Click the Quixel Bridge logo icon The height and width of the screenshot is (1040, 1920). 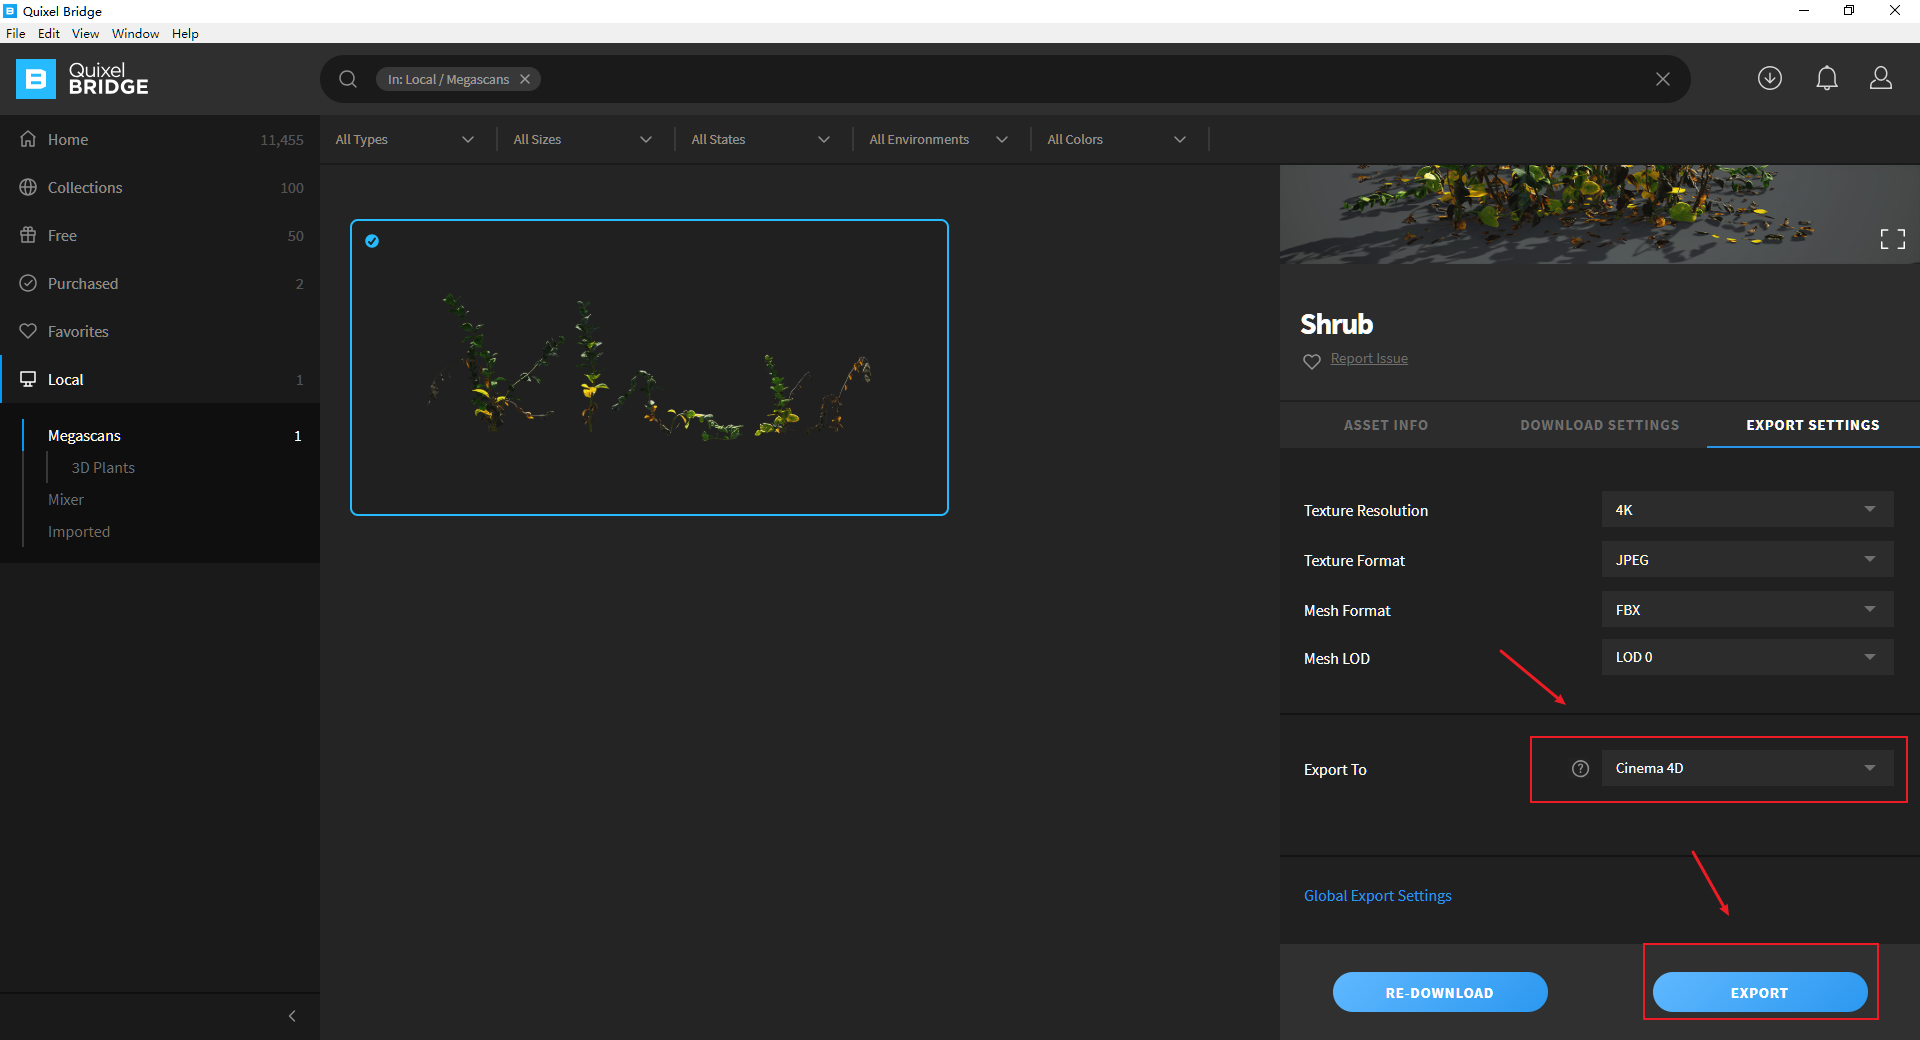coord(36,79)
